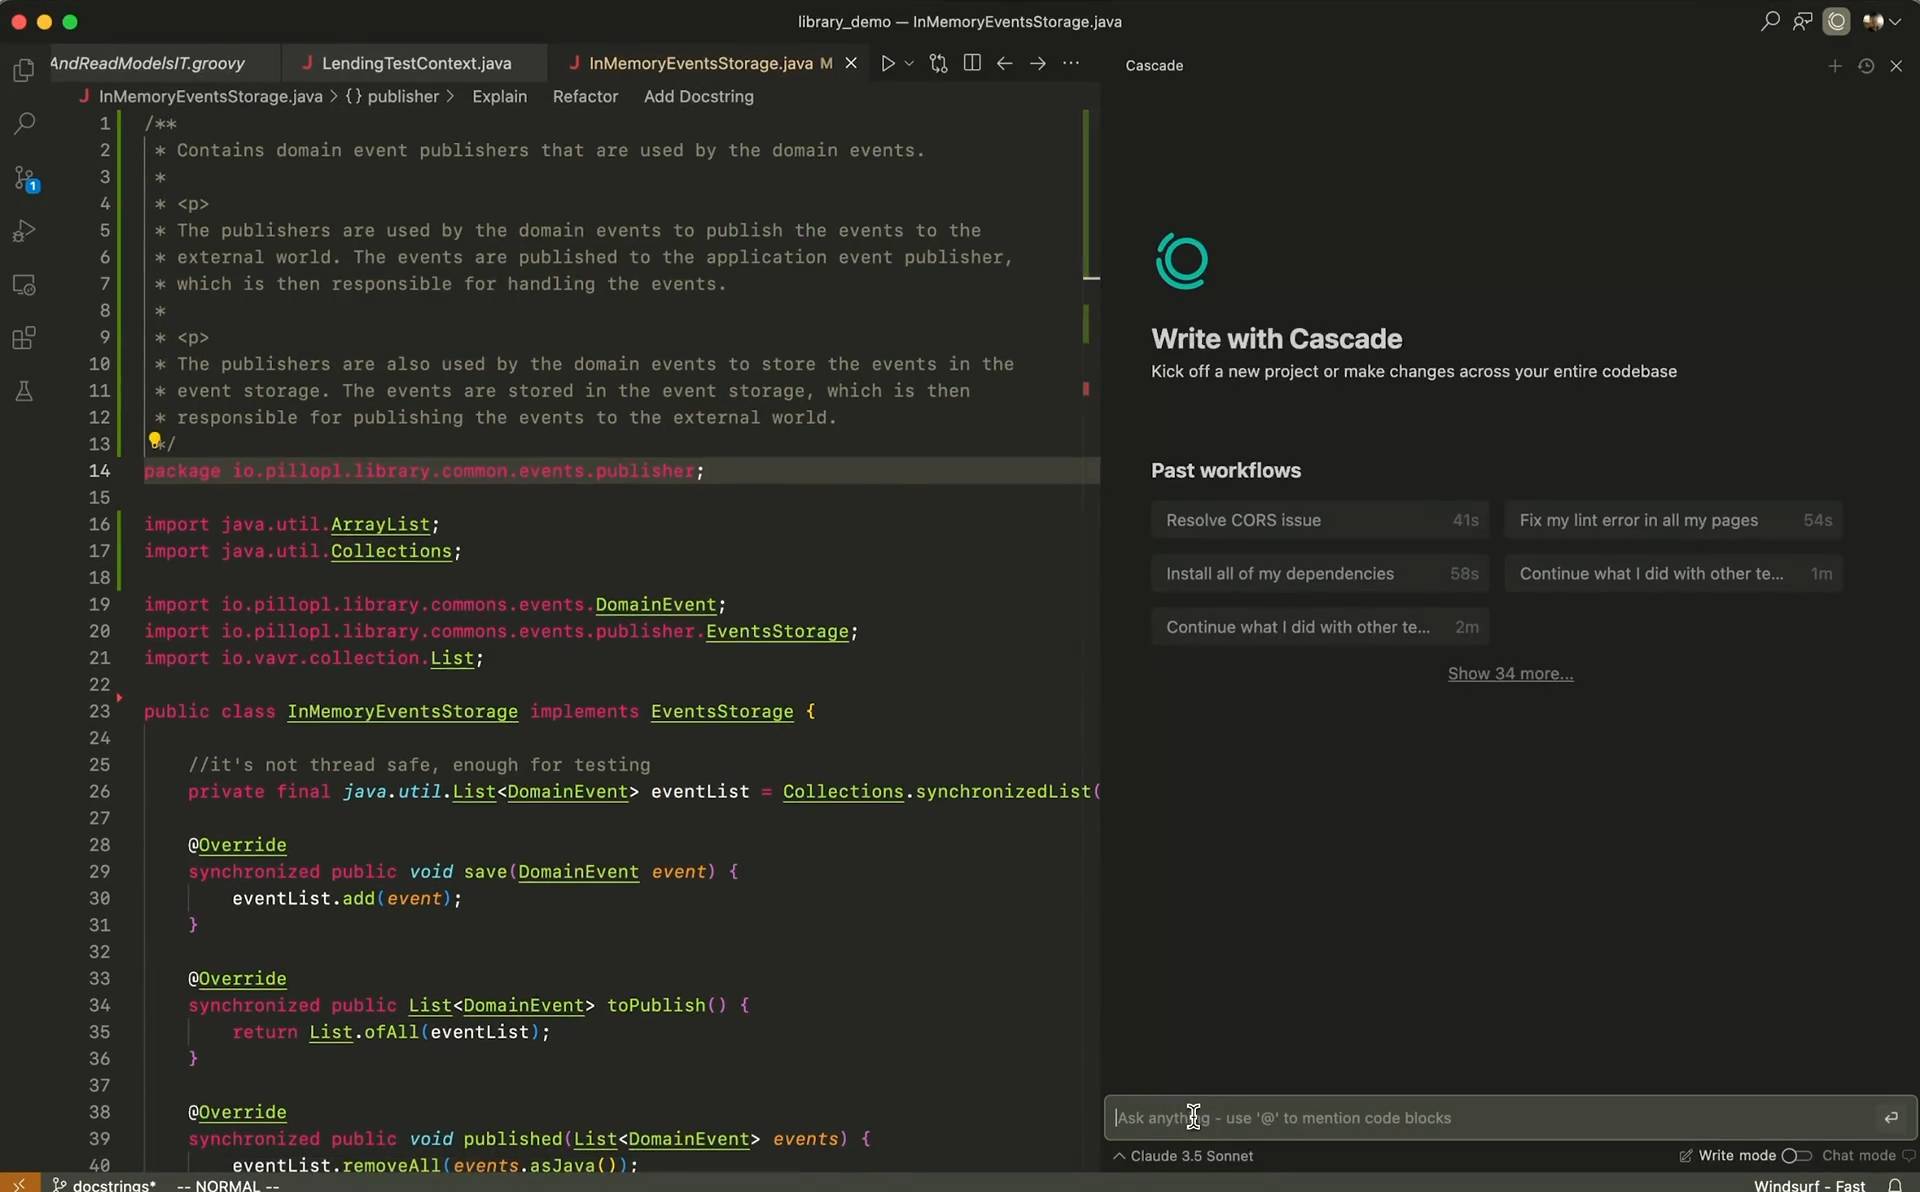Click the Ask anything input field

click(x=1490, y=1118)
